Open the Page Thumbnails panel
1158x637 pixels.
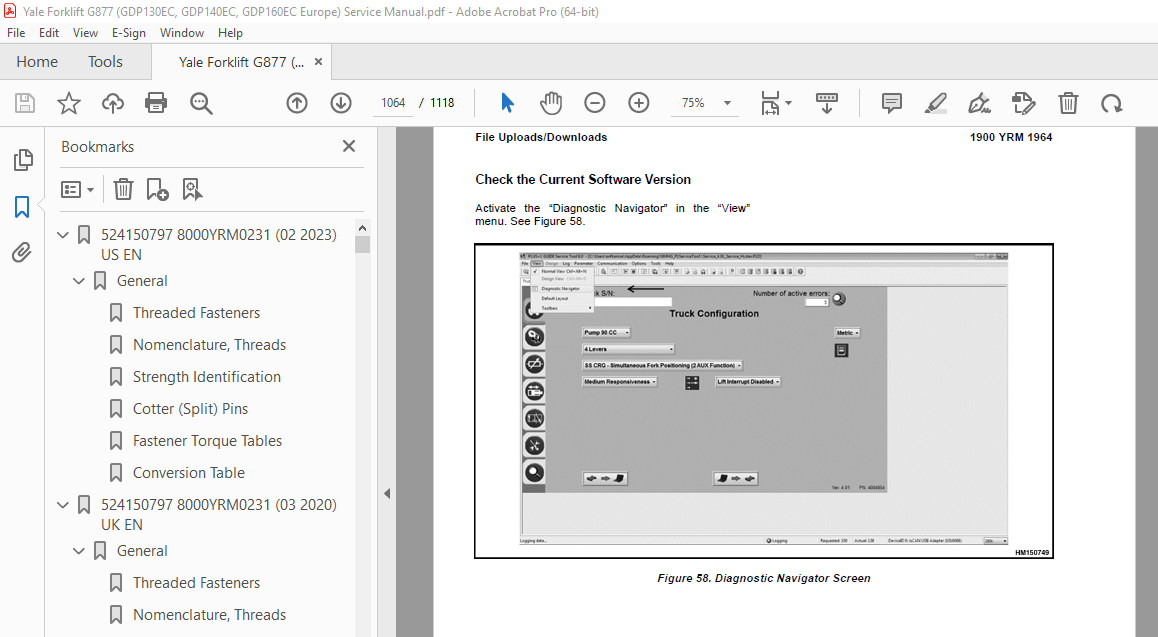click(x=23, y=159)
